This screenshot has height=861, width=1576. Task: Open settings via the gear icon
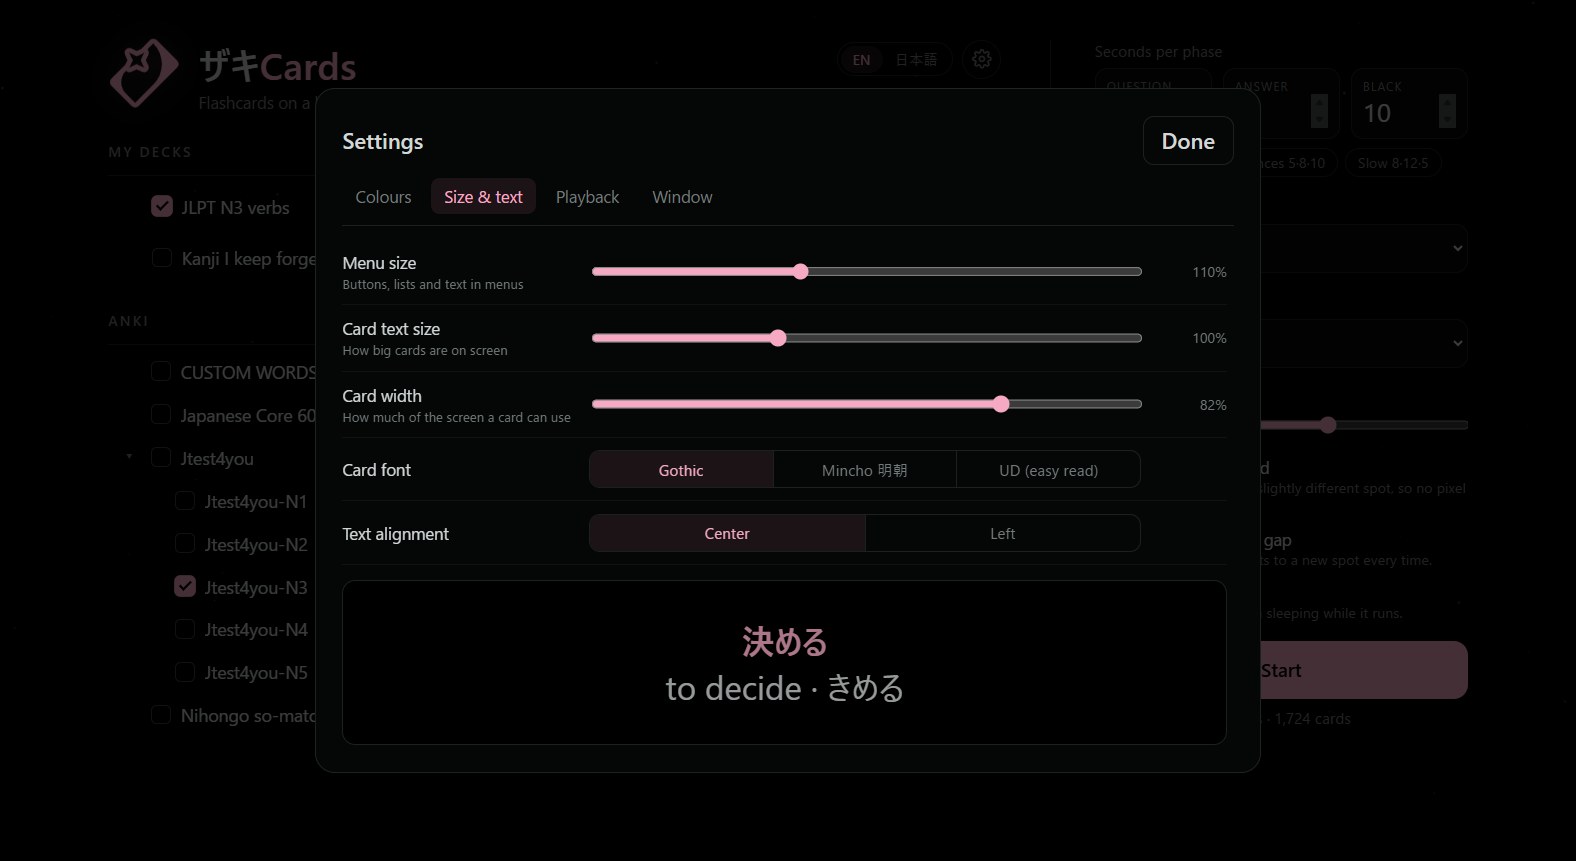point(982,59)
